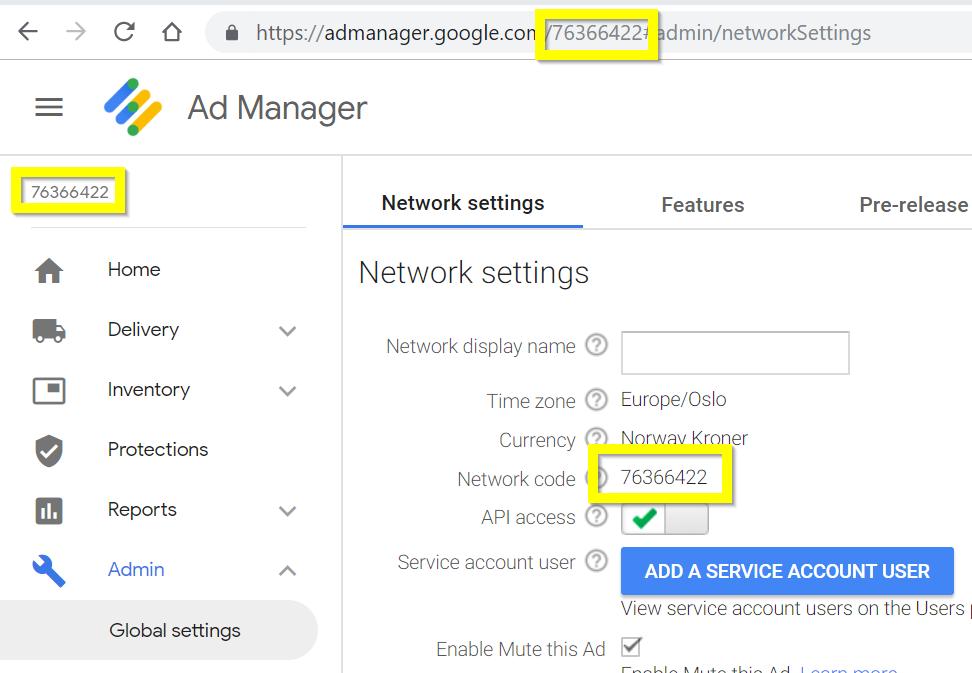
Task: Reload the page with browser refresh icon
Action: 125,32
